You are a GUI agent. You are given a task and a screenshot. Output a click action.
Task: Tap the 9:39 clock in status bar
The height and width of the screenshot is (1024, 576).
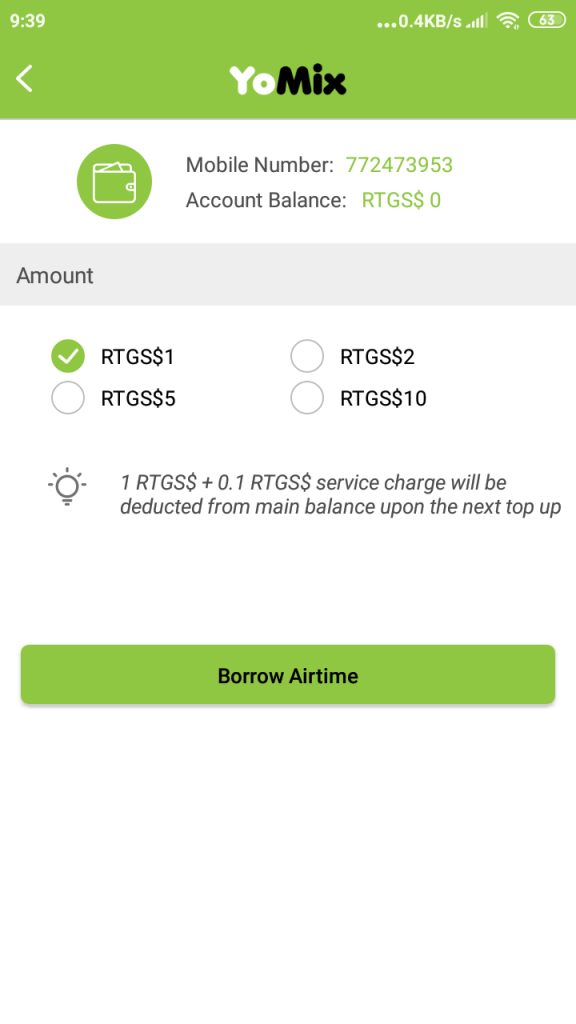coord(27,20)
